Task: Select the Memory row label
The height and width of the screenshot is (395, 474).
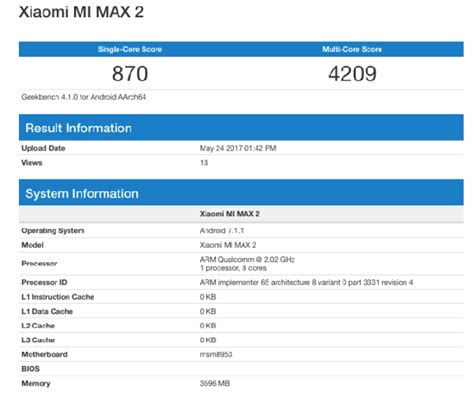Action: coord(36,383)
